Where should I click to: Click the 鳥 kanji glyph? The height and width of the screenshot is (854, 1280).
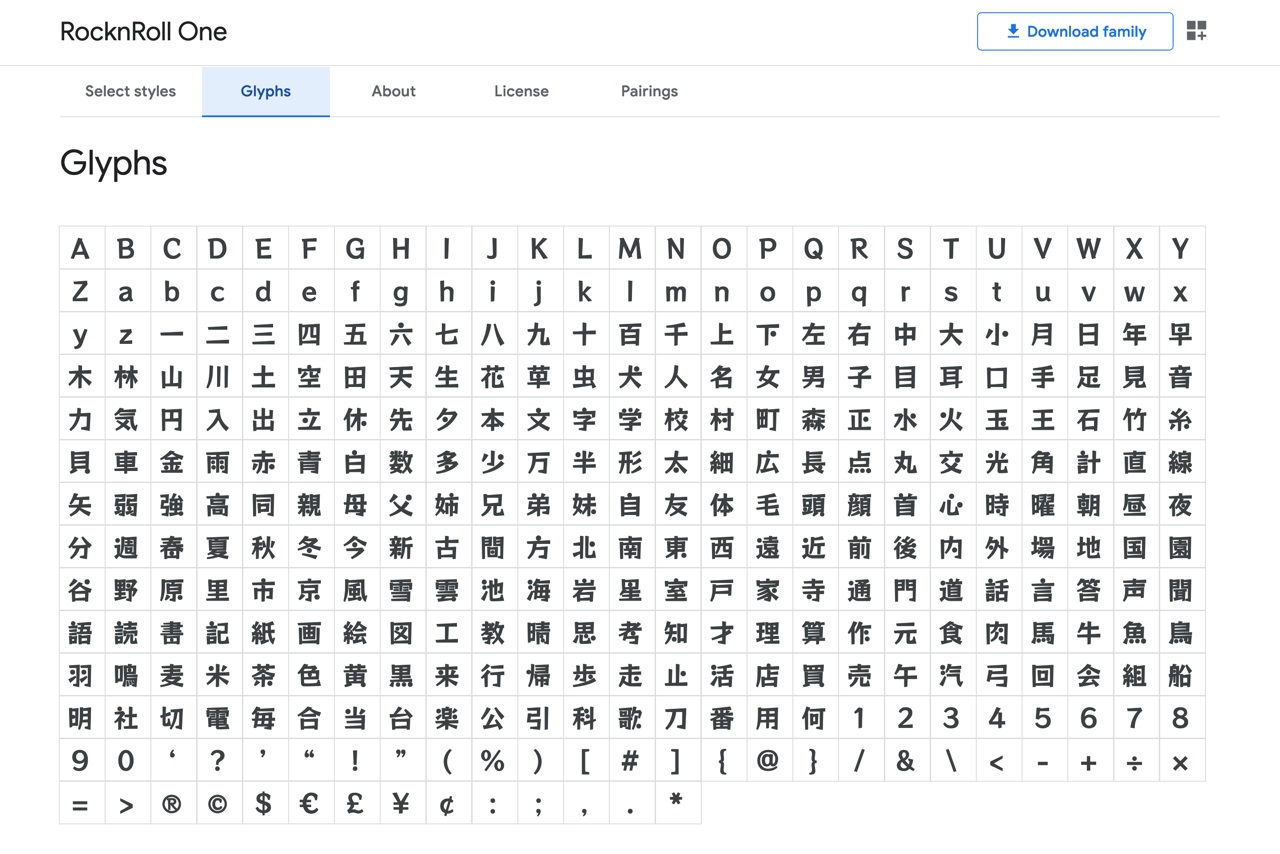point(1180,632)
